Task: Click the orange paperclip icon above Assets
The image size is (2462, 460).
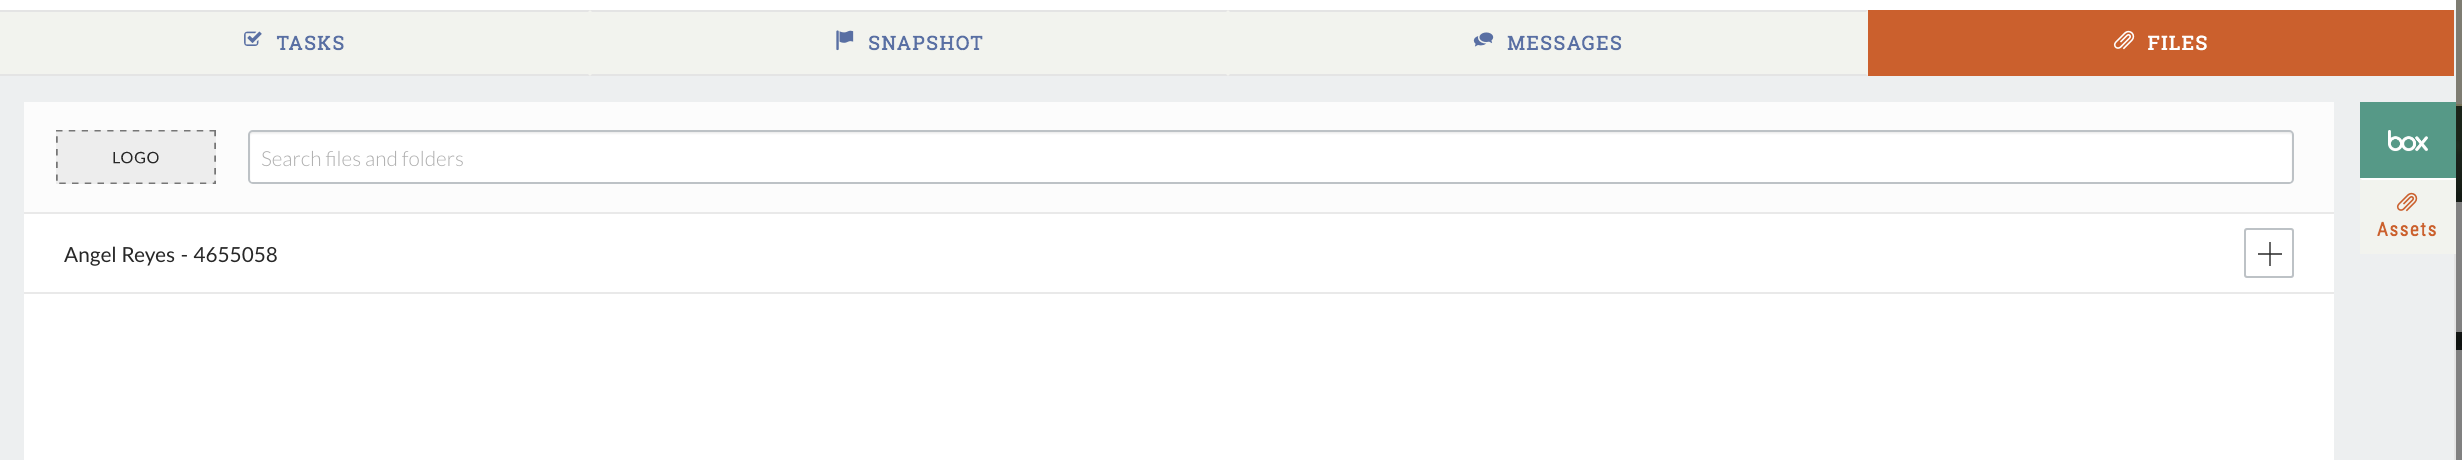Action: pos(2407,203)
